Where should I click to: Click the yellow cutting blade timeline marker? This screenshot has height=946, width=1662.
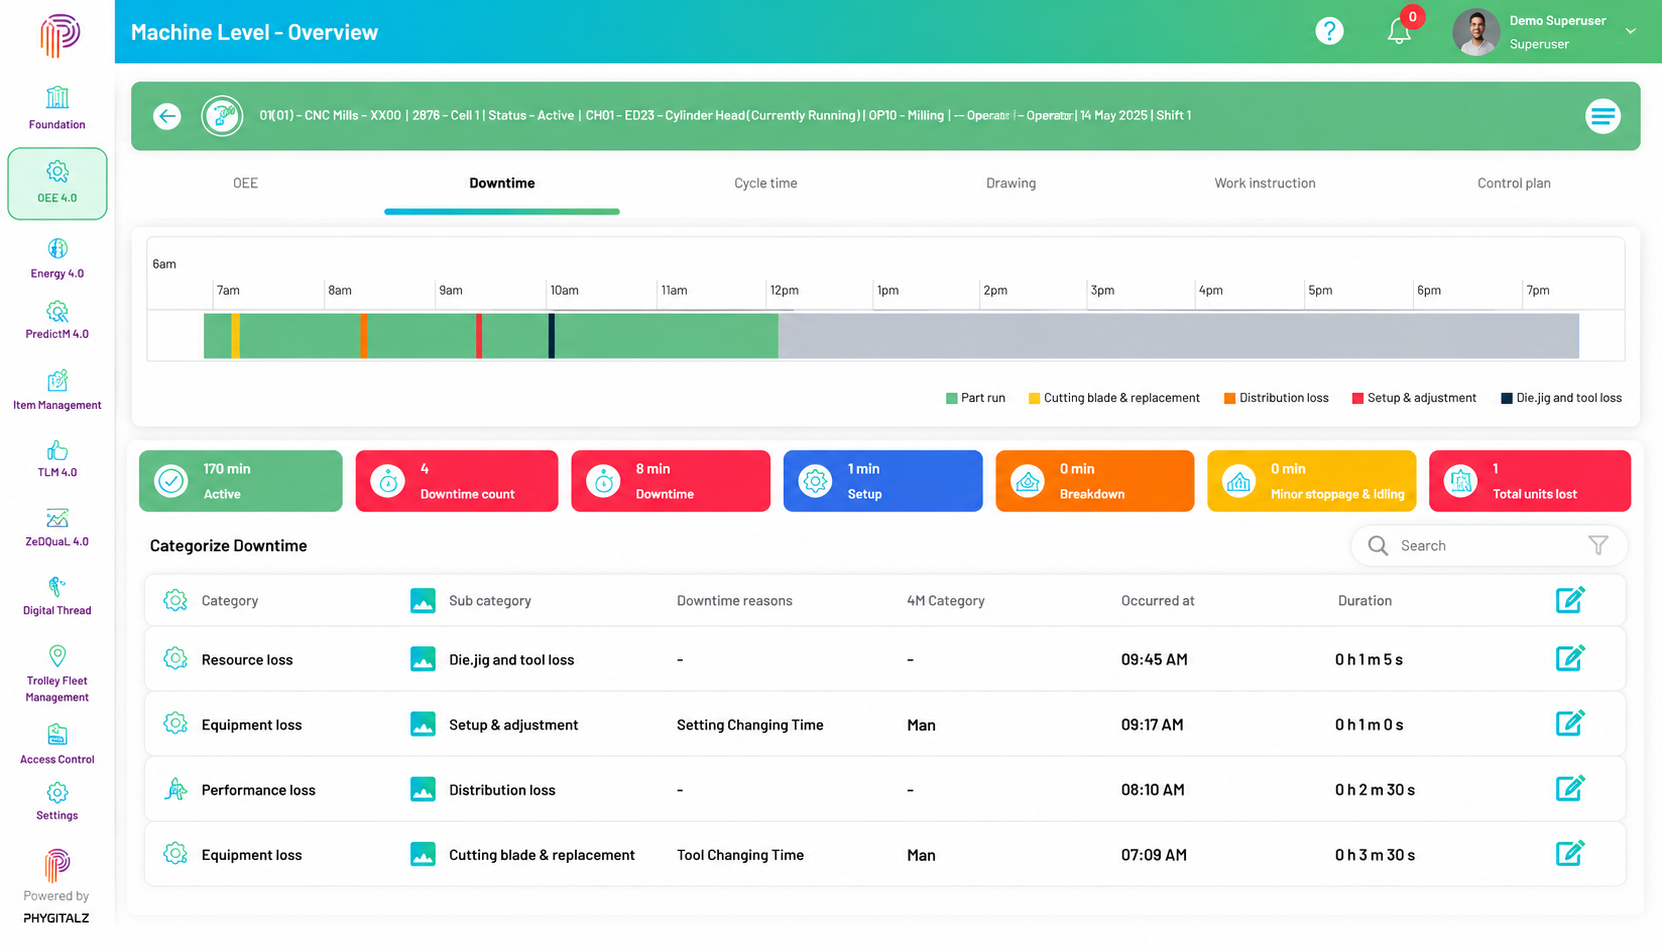point(236,336)
